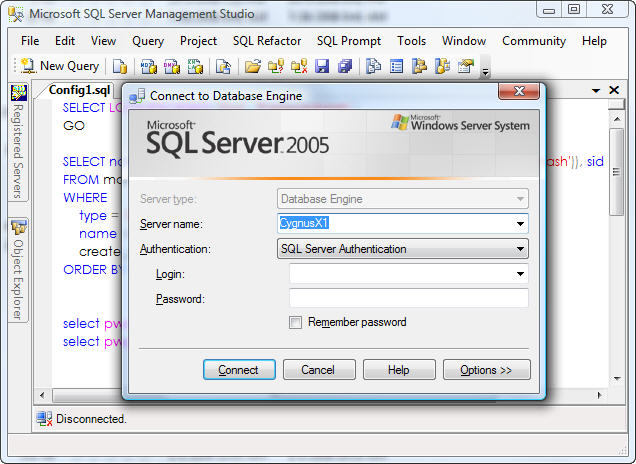The height and width of the screenshot is (464, 636).
Task: Click the Connect button
Action: 239,370
